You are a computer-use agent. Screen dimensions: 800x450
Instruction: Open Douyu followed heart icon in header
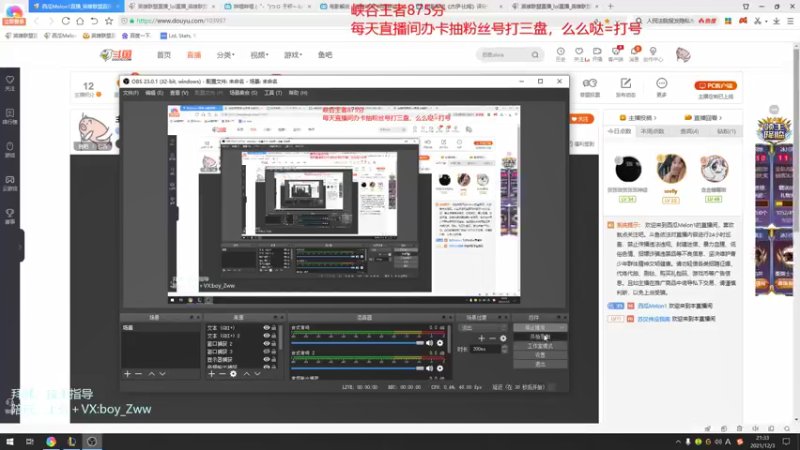pos(579,52)
